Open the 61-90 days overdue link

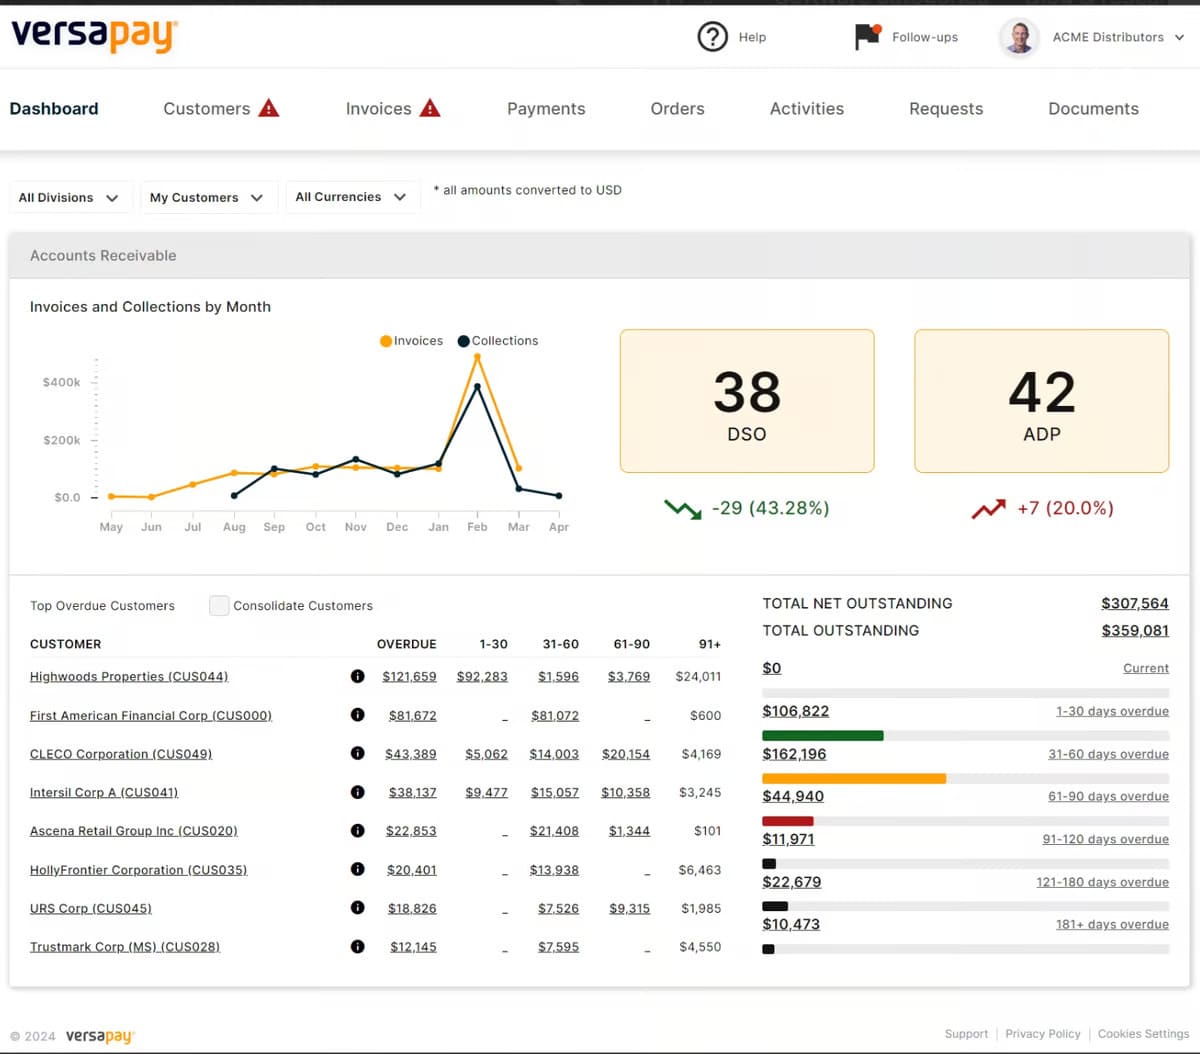point(1108,796)
